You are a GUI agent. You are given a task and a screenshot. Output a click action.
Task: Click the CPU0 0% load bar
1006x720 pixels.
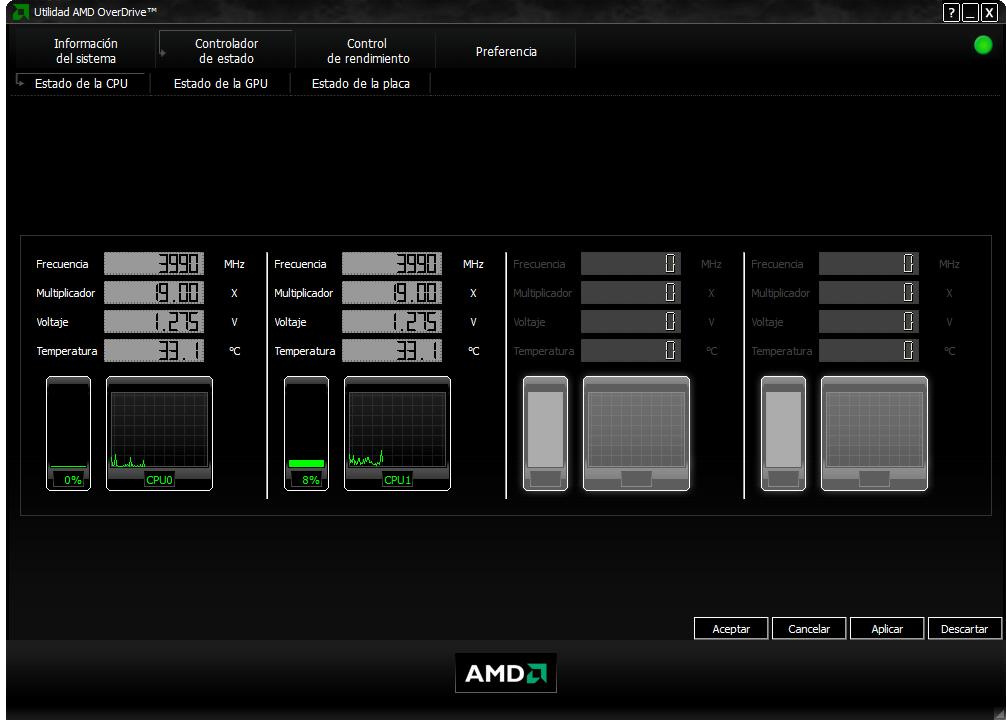coord(68,433)
